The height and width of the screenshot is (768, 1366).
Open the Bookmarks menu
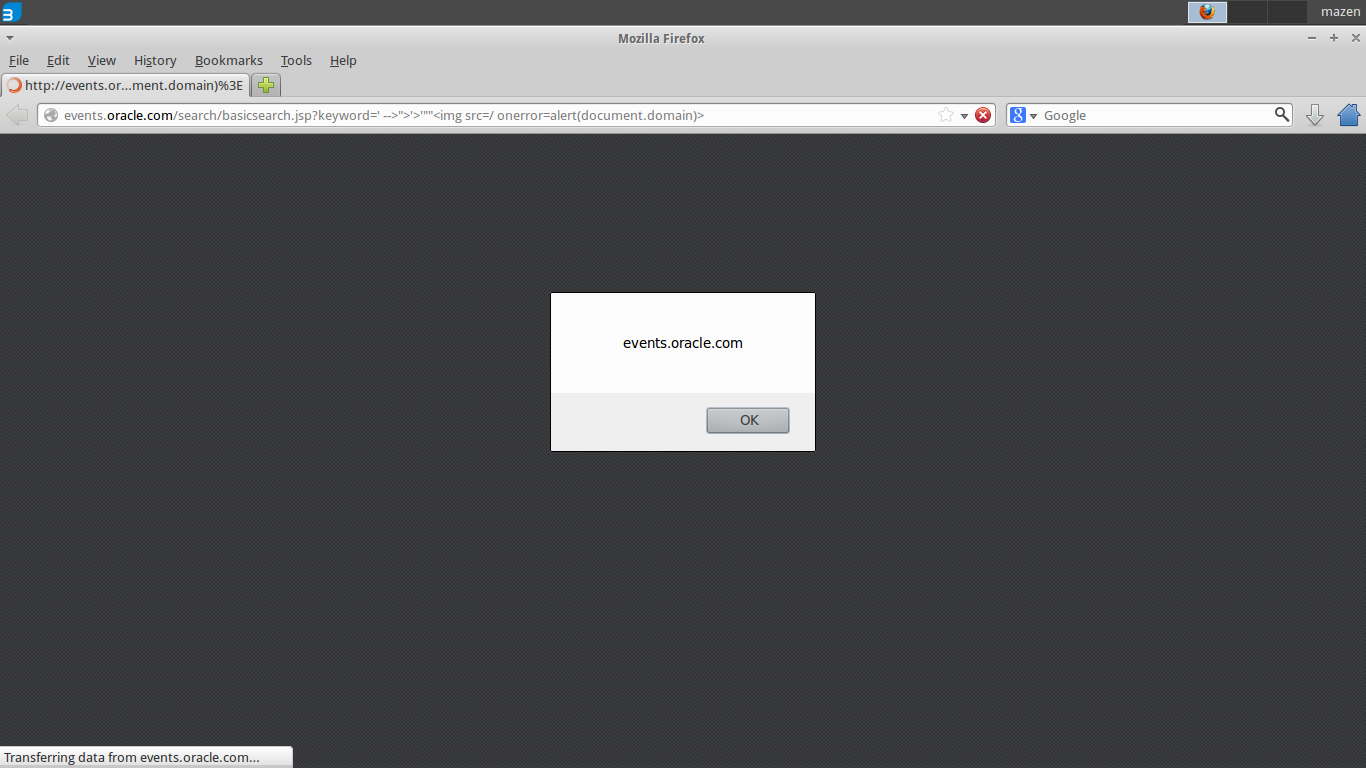click(229, 60)
